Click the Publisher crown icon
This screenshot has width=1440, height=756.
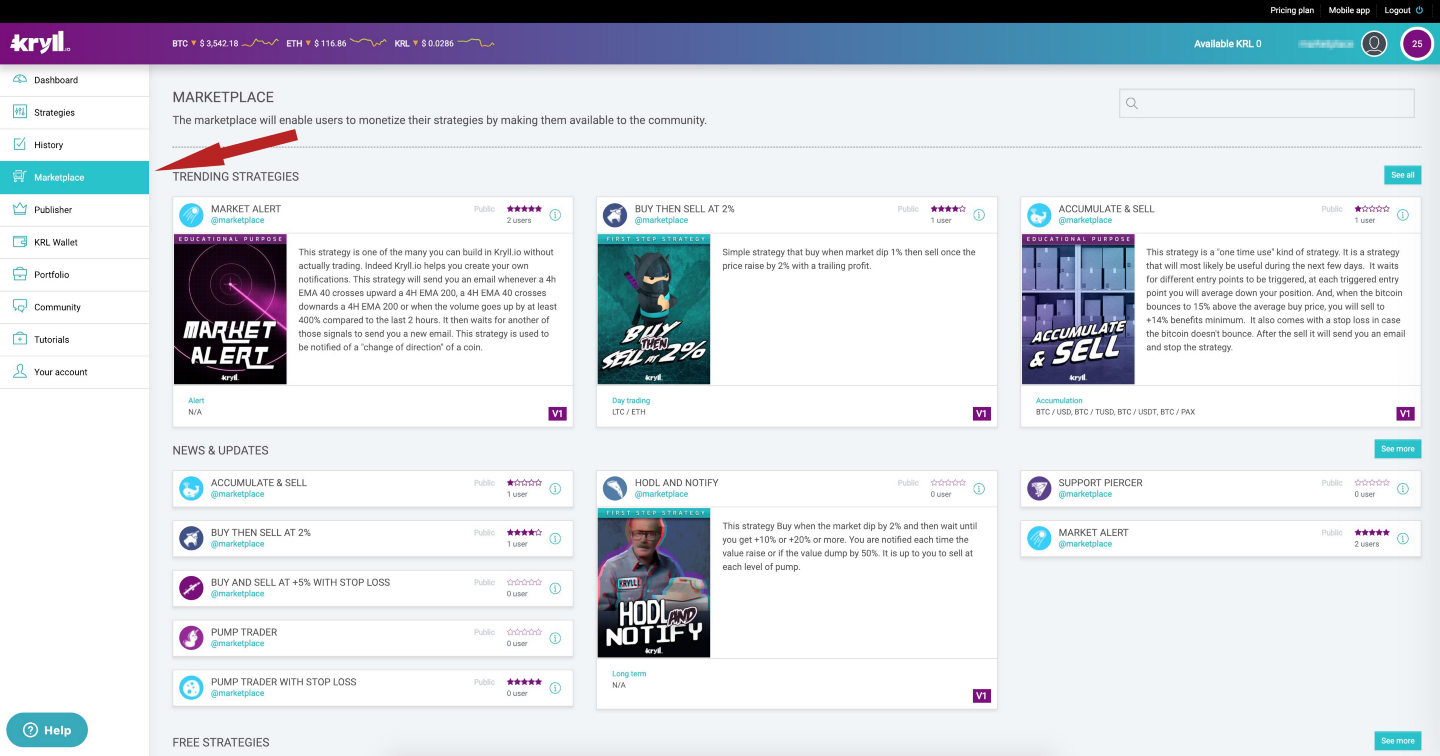pyautogui.click(x=20, y=210)
